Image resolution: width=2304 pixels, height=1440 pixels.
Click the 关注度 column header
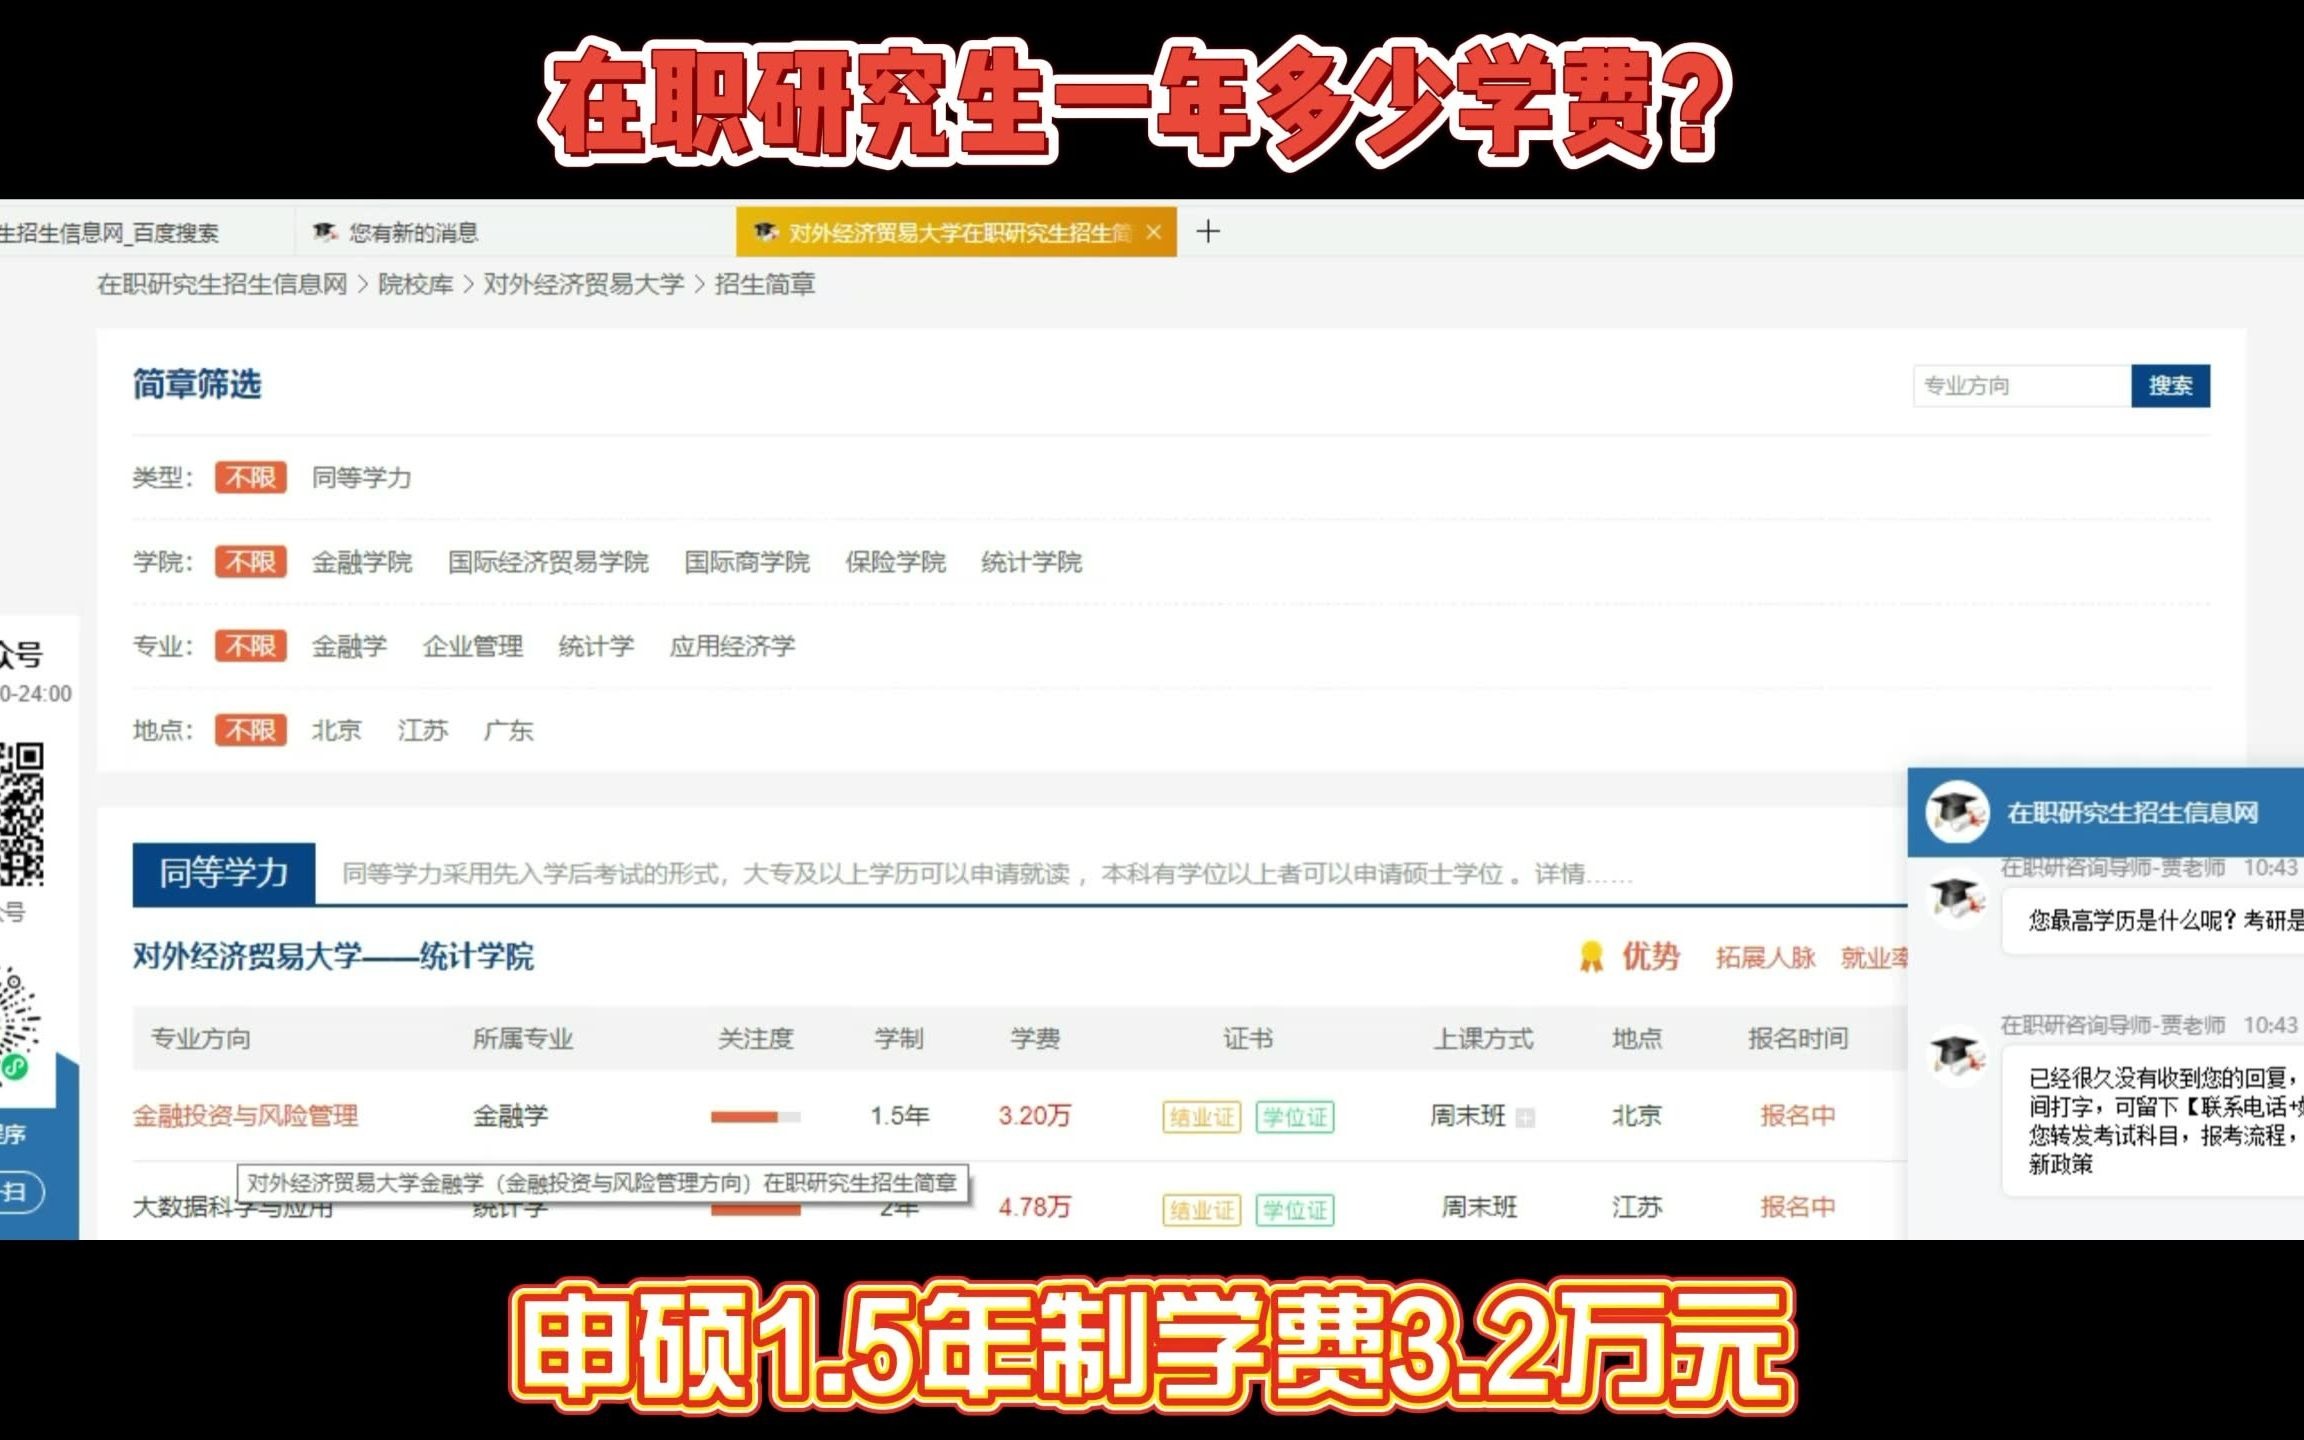pos(756,1038)
